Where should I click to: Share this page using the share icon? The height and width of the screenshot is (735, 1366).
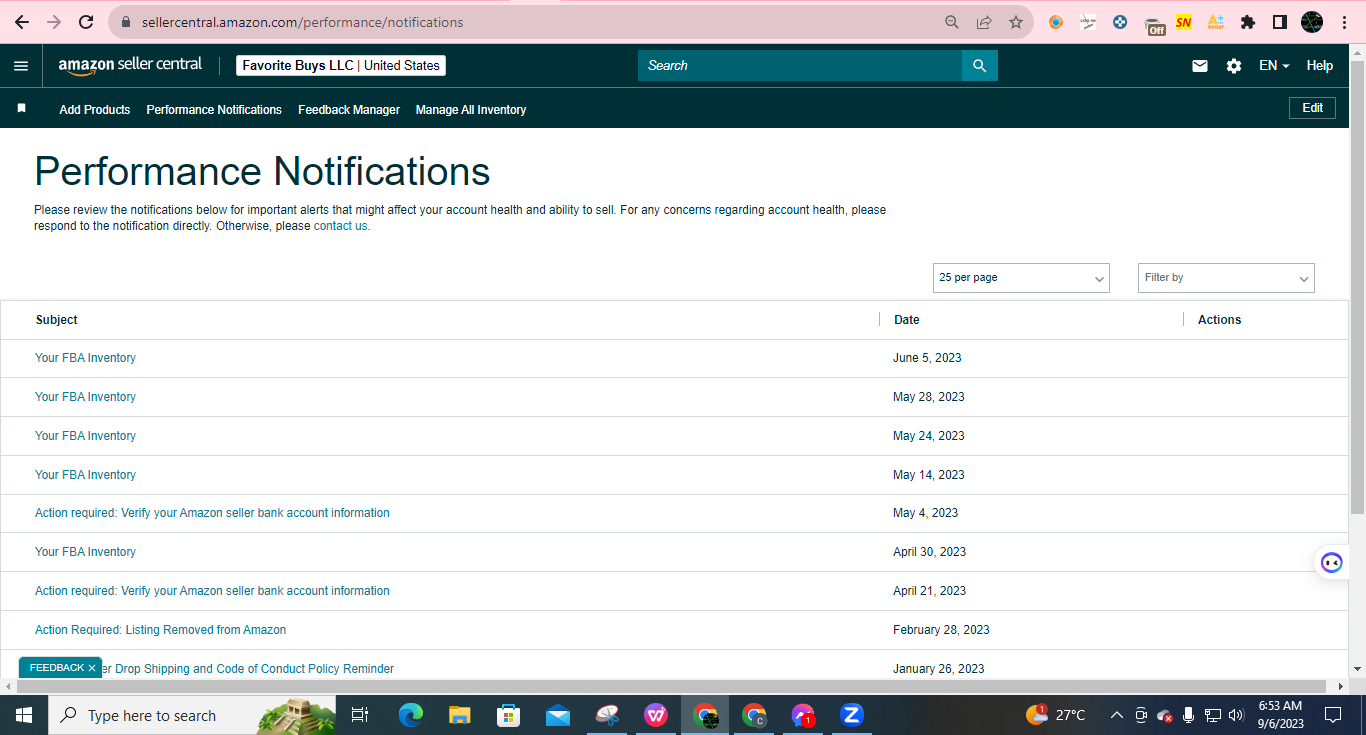(x=984, y=22)
